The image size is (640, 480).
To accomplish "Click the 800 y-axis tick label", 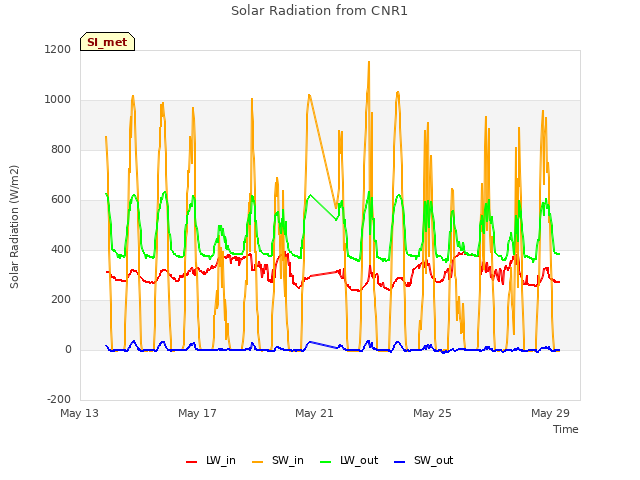I will (x=61, y=149).
